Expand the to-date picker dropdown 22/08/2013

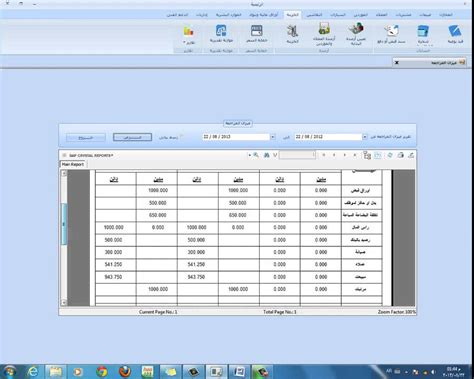point(273,137)
